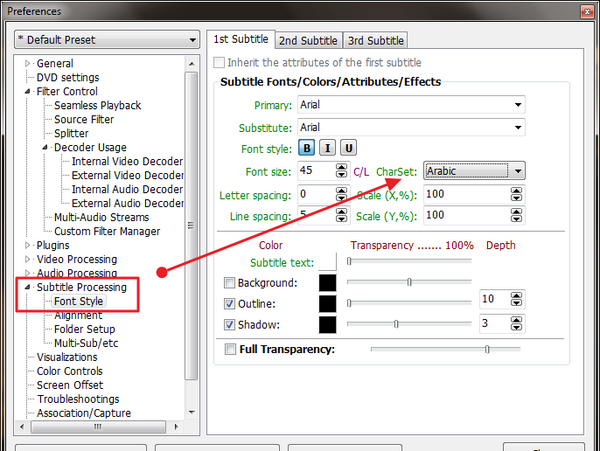Toggle Bold font style button

pyautogui.click(x=307, y=148)
